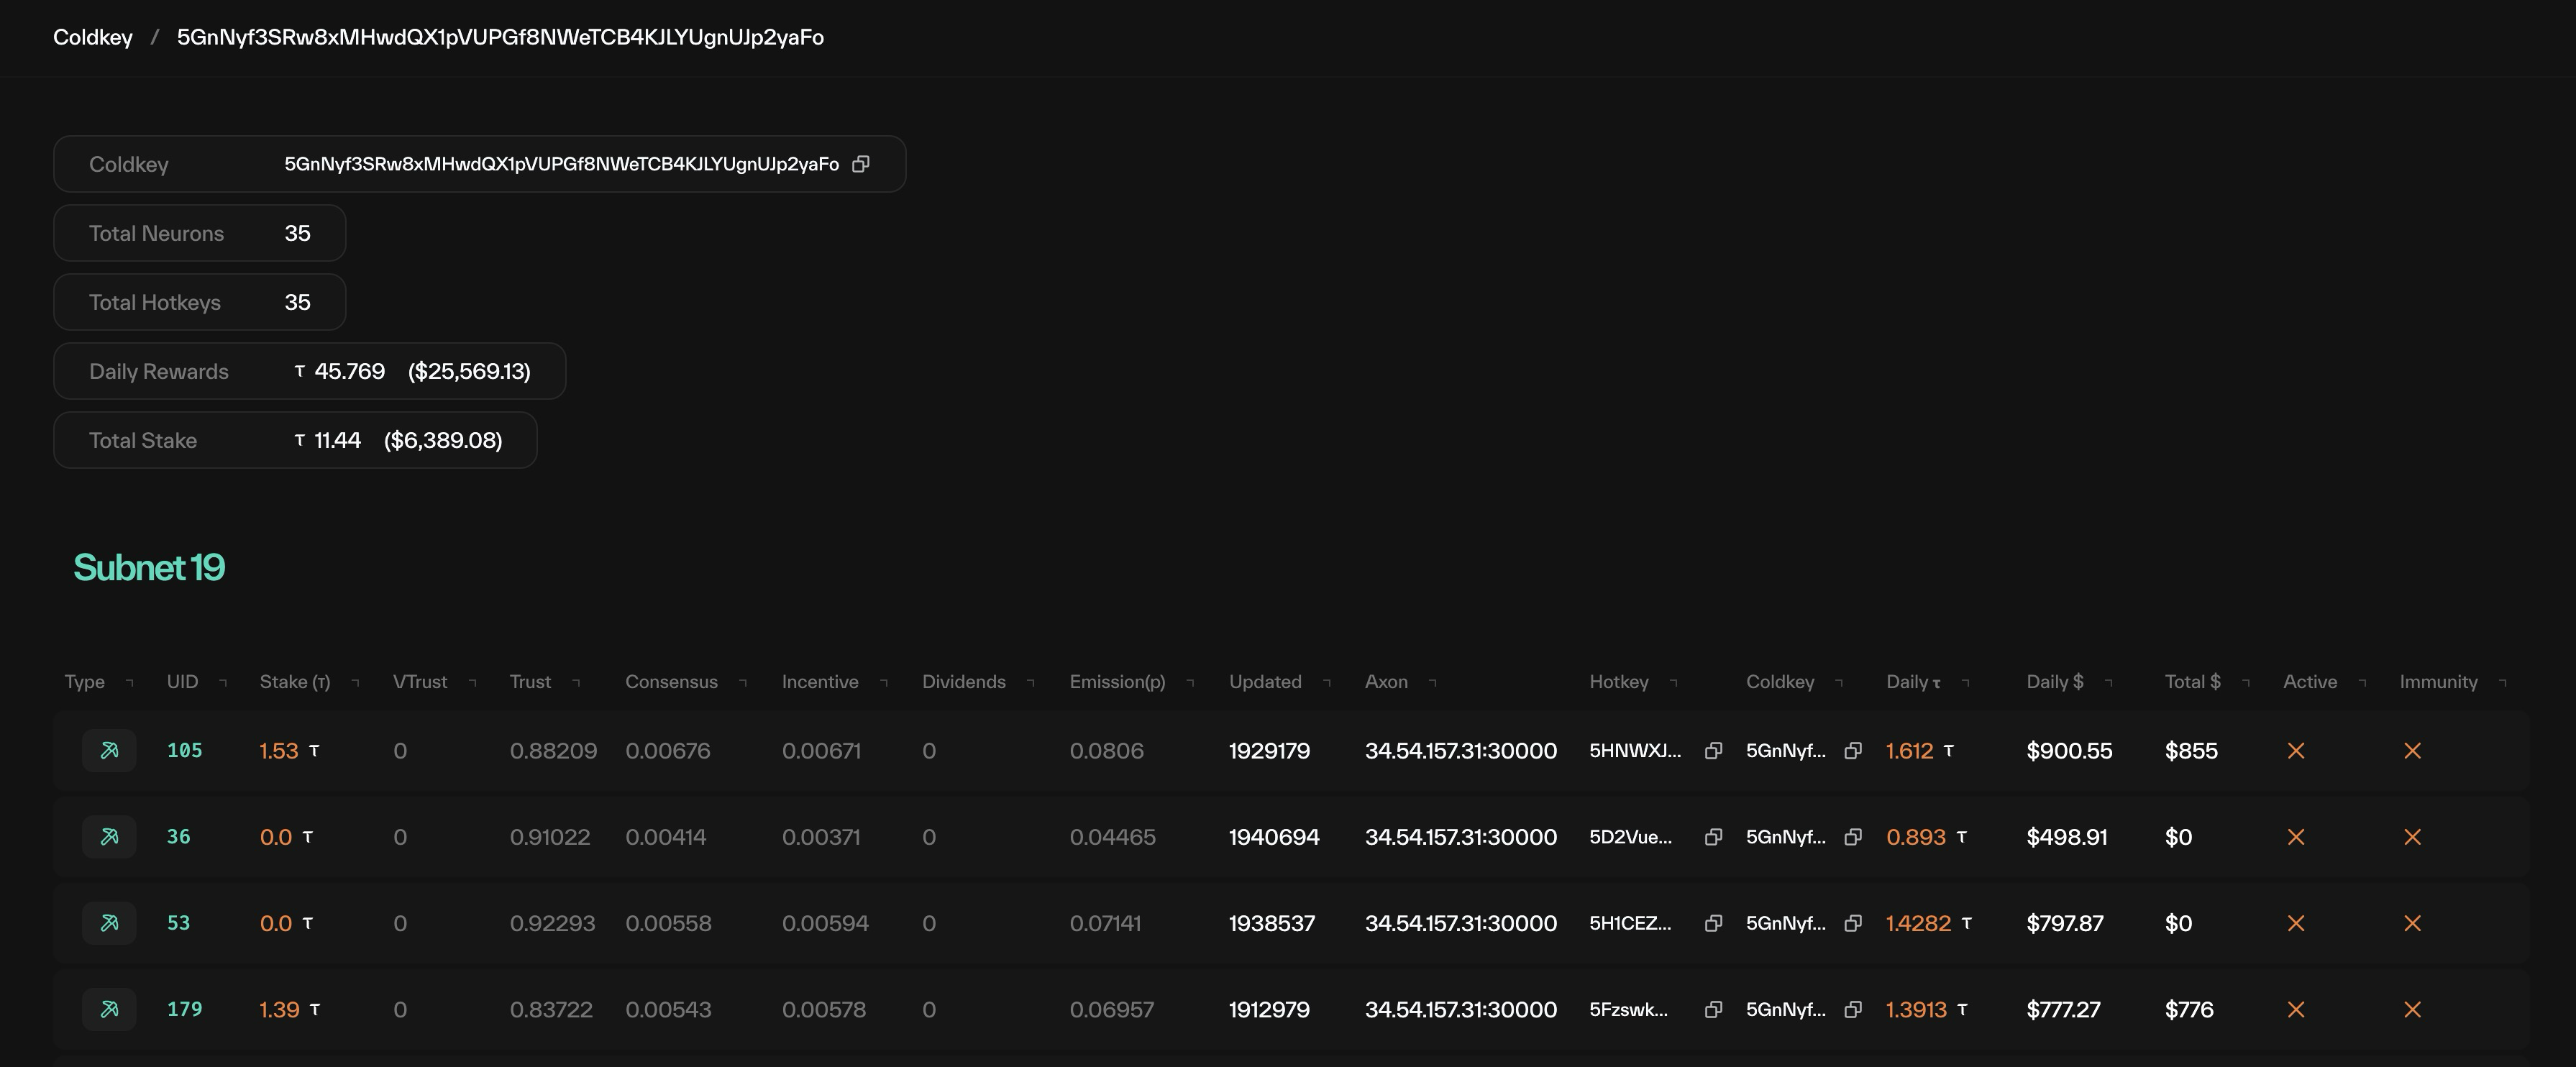Copy hotkey 5HNWXJ... in UID 105 row
Screen dimensions: 2576x1067
pos(1713,751)
